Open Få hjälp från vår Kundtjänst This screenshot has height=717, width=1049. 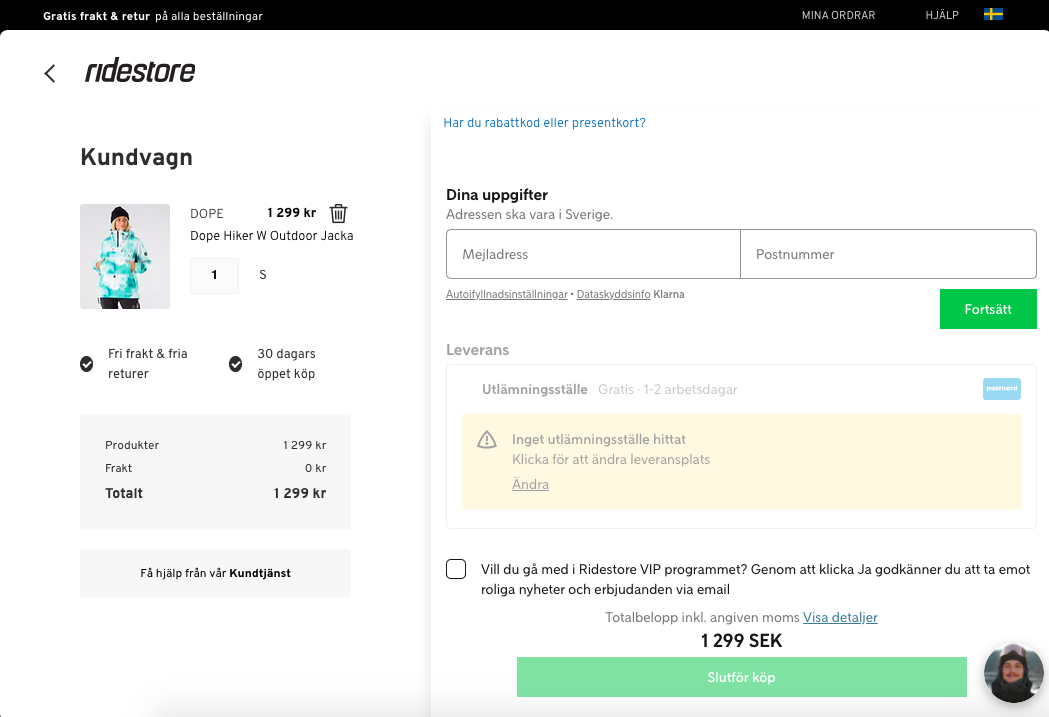(x=215, y=573)
